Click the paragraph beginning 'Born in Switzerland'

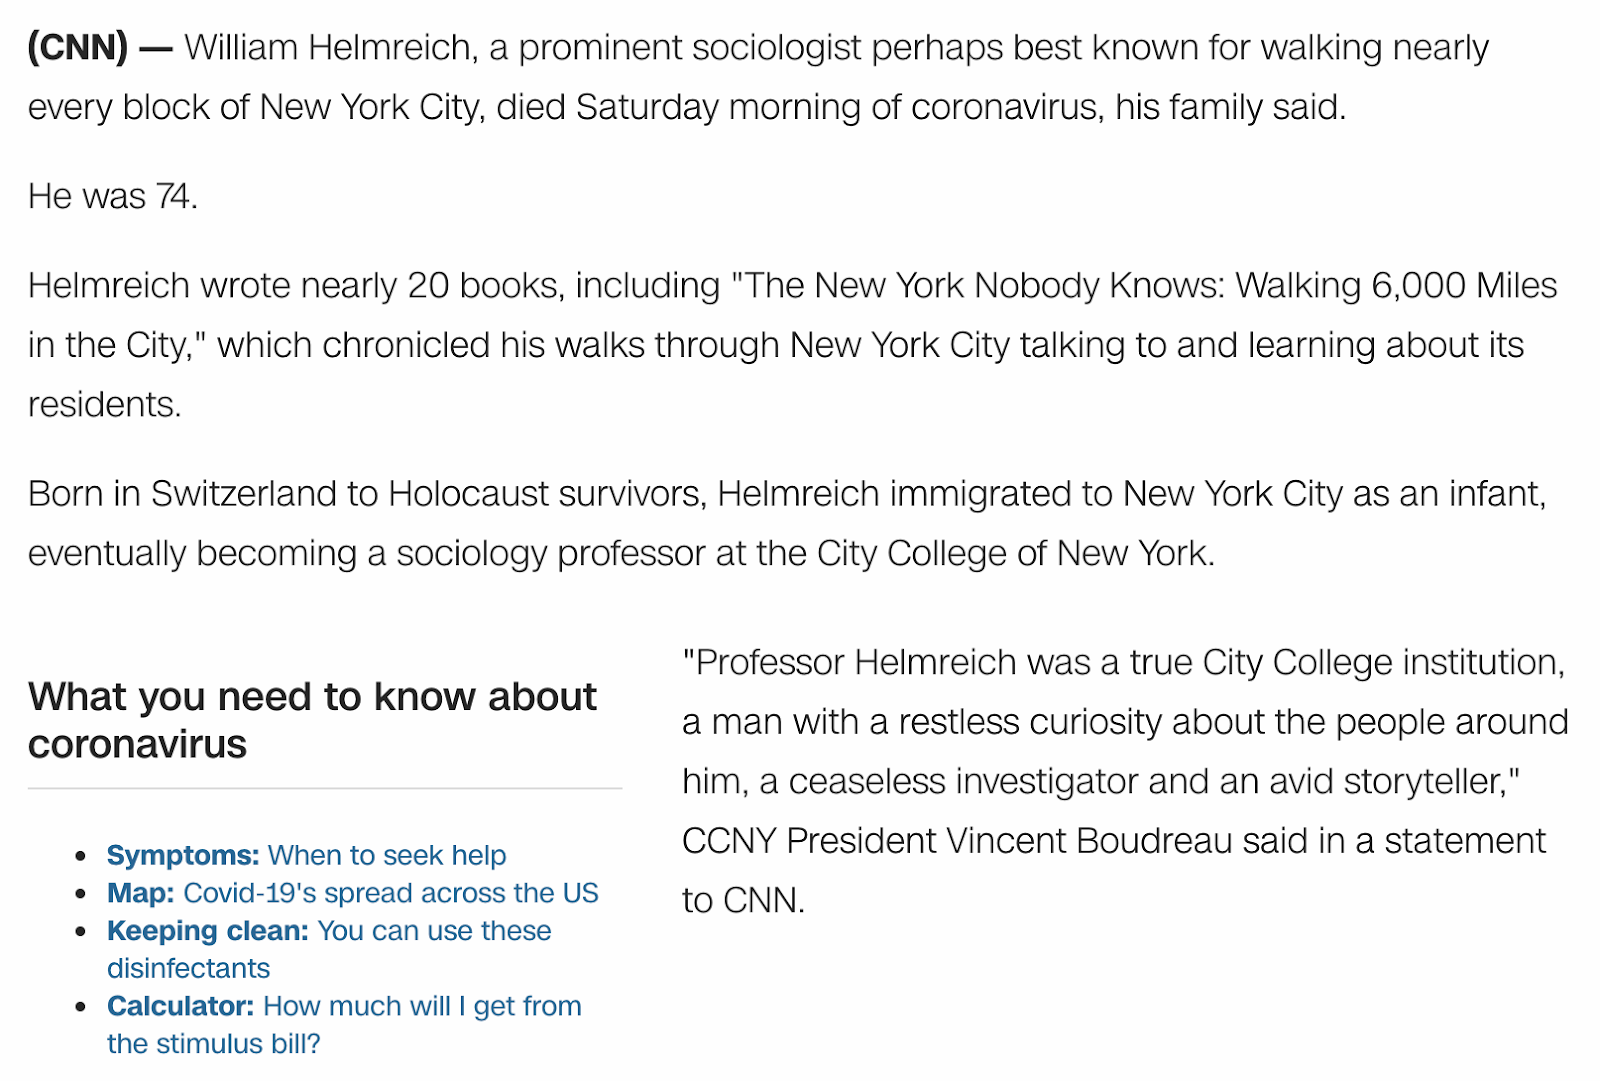787,523
